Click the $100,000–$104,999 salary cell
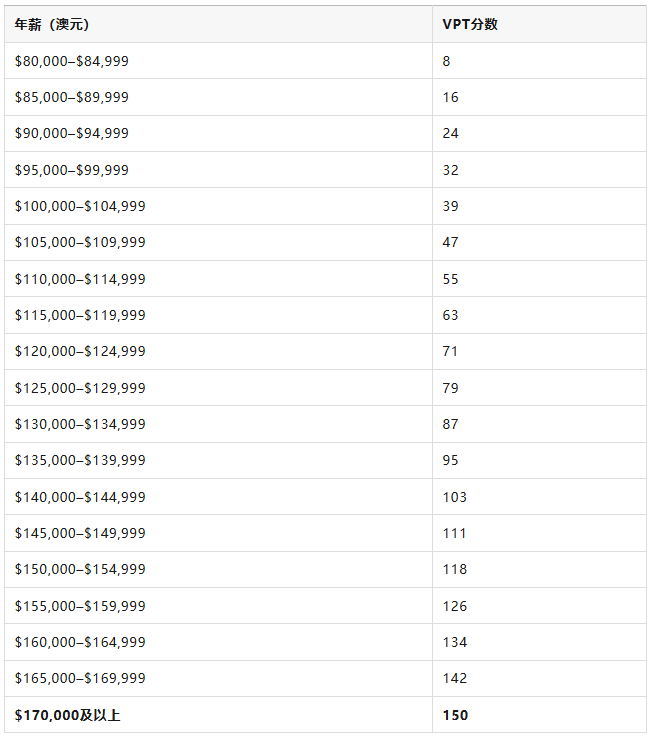Viewport: 652px width, 740px height. (218, 206)
